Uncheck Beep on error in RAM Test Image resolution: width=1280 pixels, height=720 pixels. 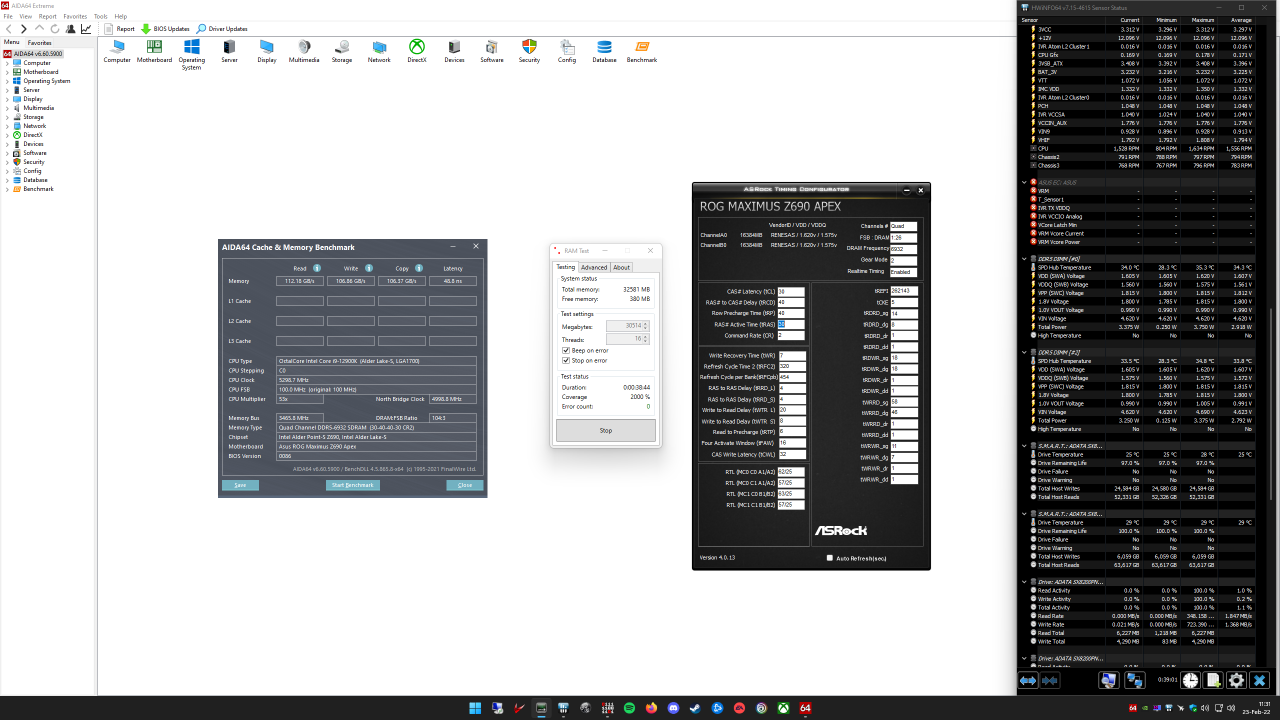click(x=567, y=350)
